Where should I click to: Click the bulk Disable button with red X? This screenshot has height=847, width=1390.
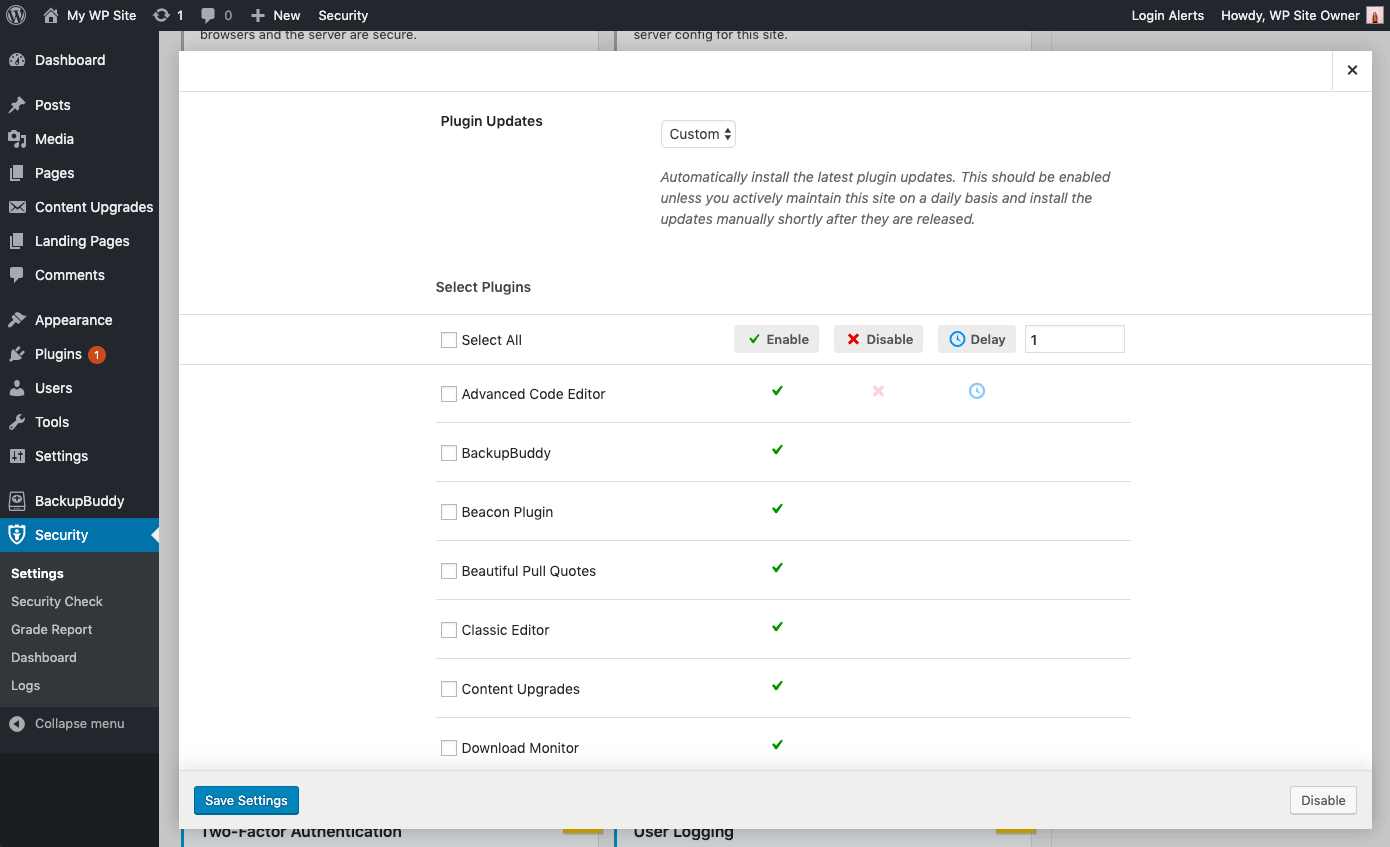[879, 339]
